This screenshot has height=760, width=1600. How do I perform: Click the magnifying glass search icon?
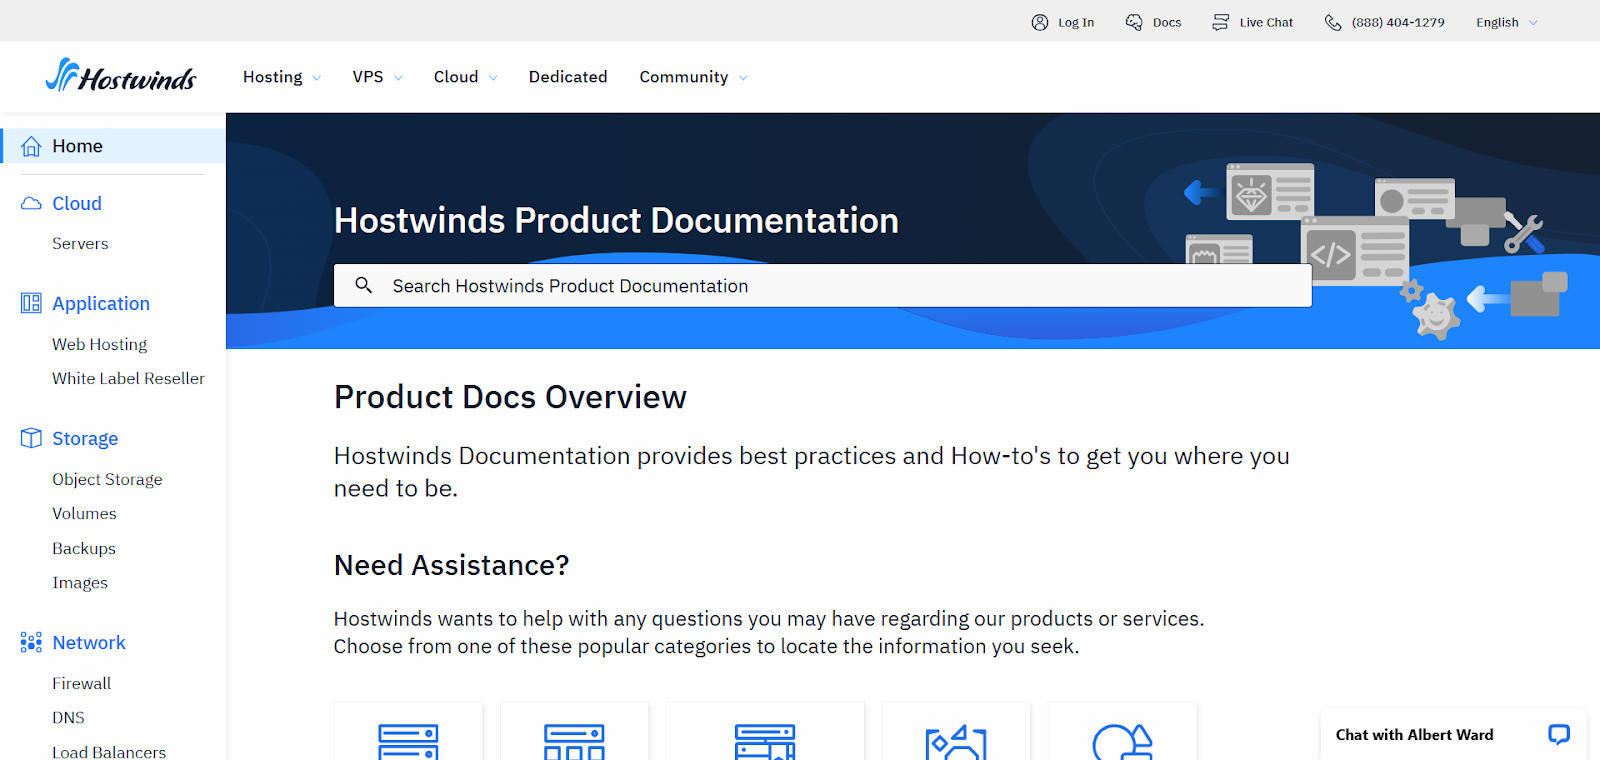click(x=364, y=285)
